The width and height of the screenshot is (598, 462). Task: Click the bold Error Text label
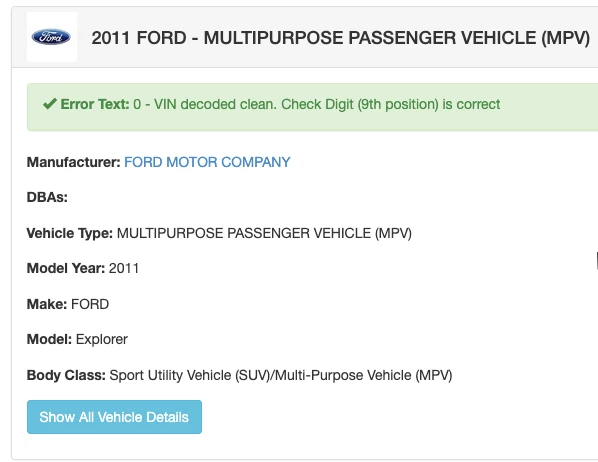click(95, 104)
